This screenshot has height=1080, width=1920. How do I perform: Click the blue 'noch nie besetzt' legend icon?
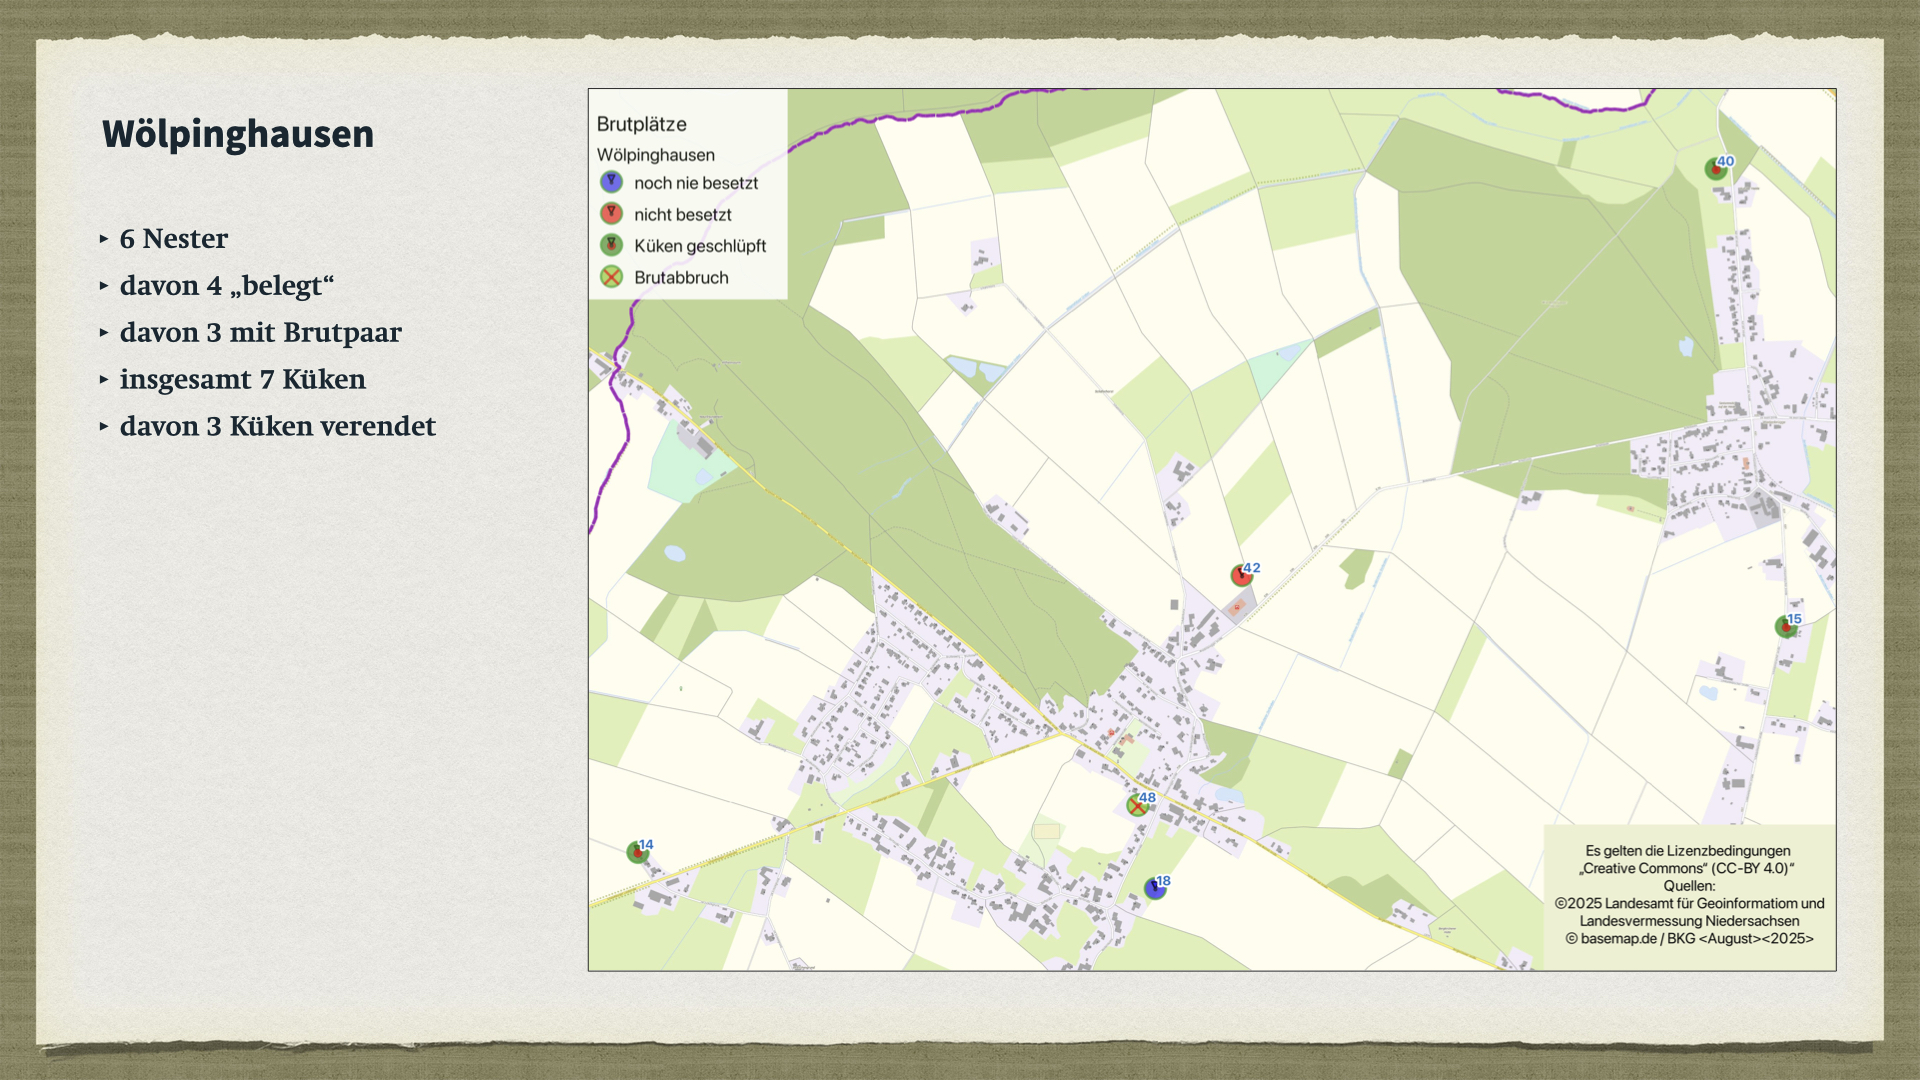(x=611, y=182)
